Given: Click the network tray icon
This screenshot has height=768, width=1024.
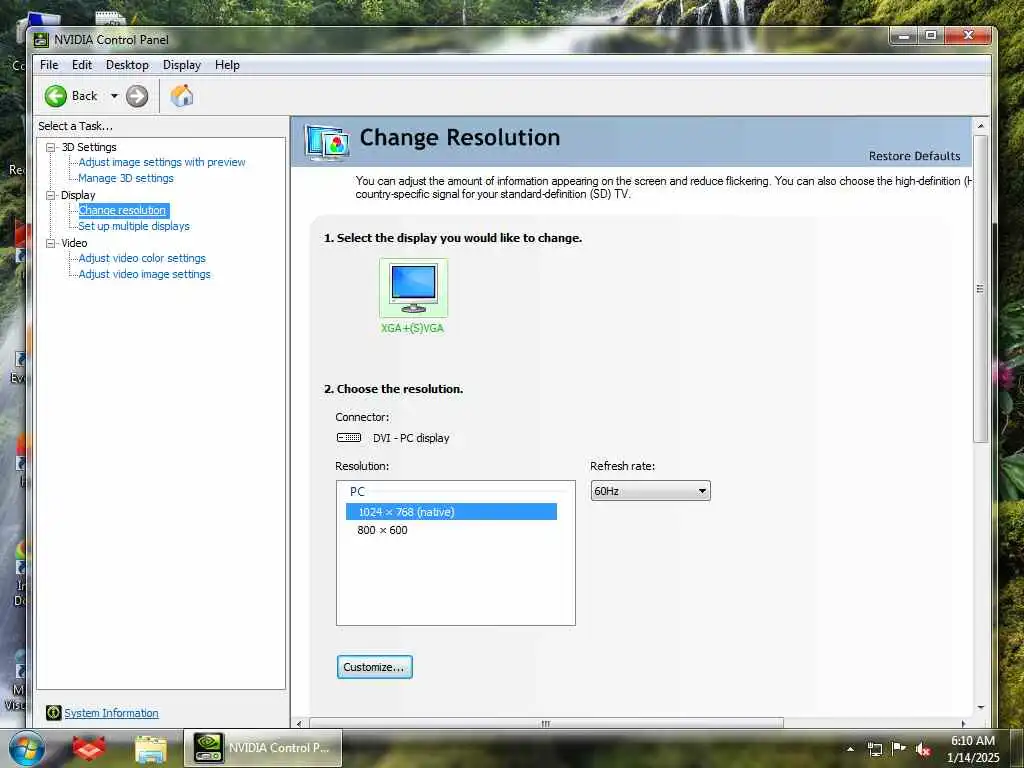Looking at the screenshot, I should (874, 749).
